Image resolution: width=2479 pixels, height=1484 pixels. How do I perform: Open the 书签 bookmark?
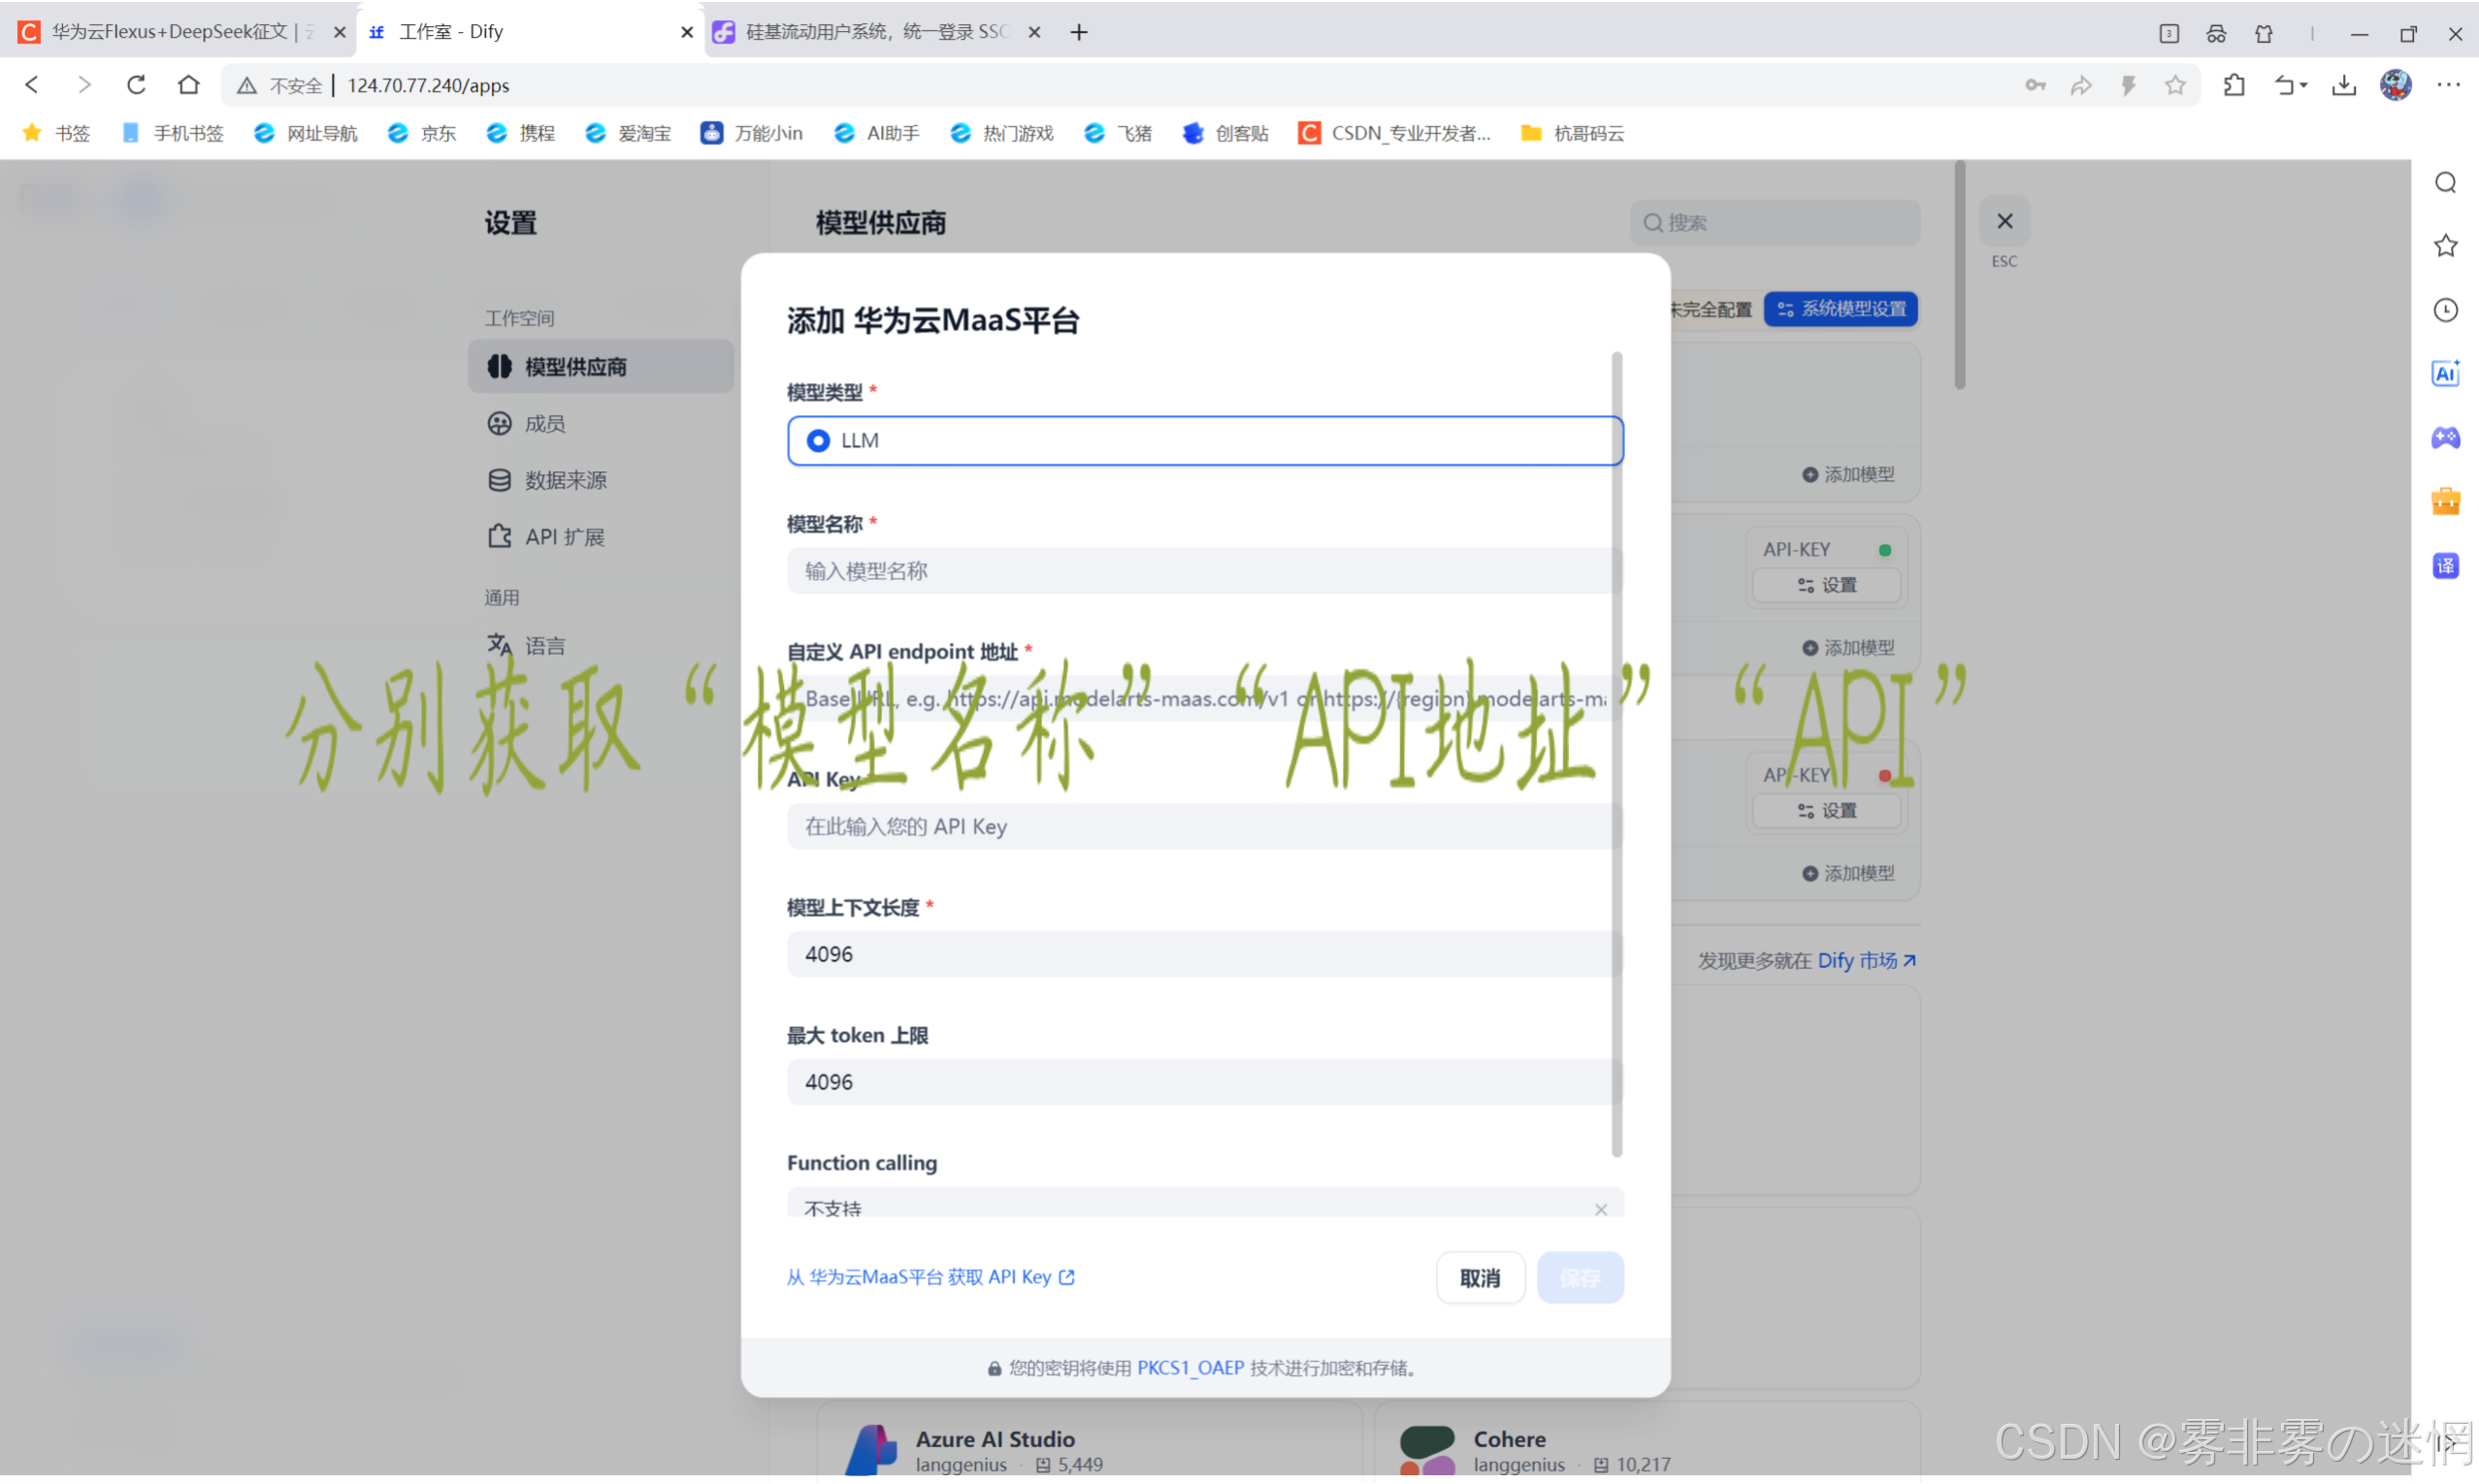(x=56, y=133)
